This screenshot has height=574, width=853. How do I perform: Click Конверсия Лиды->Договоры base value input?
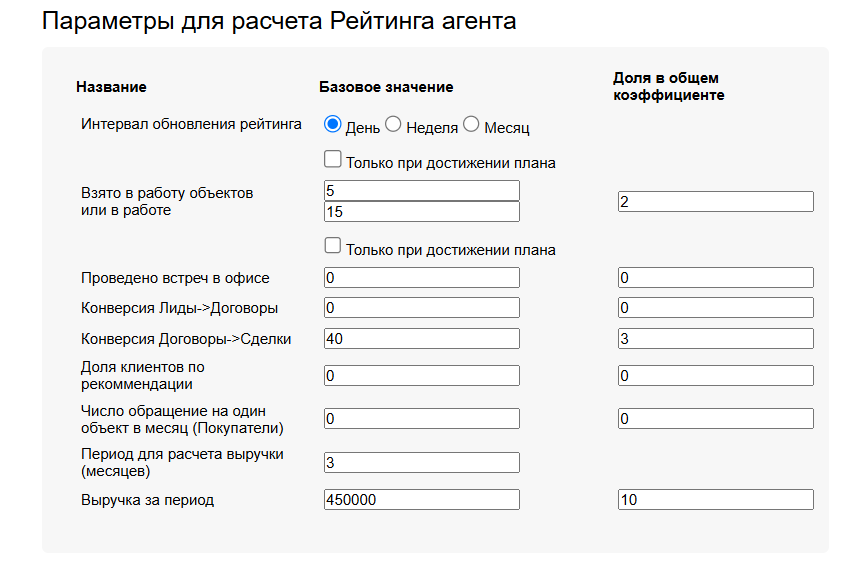(421, 308)
